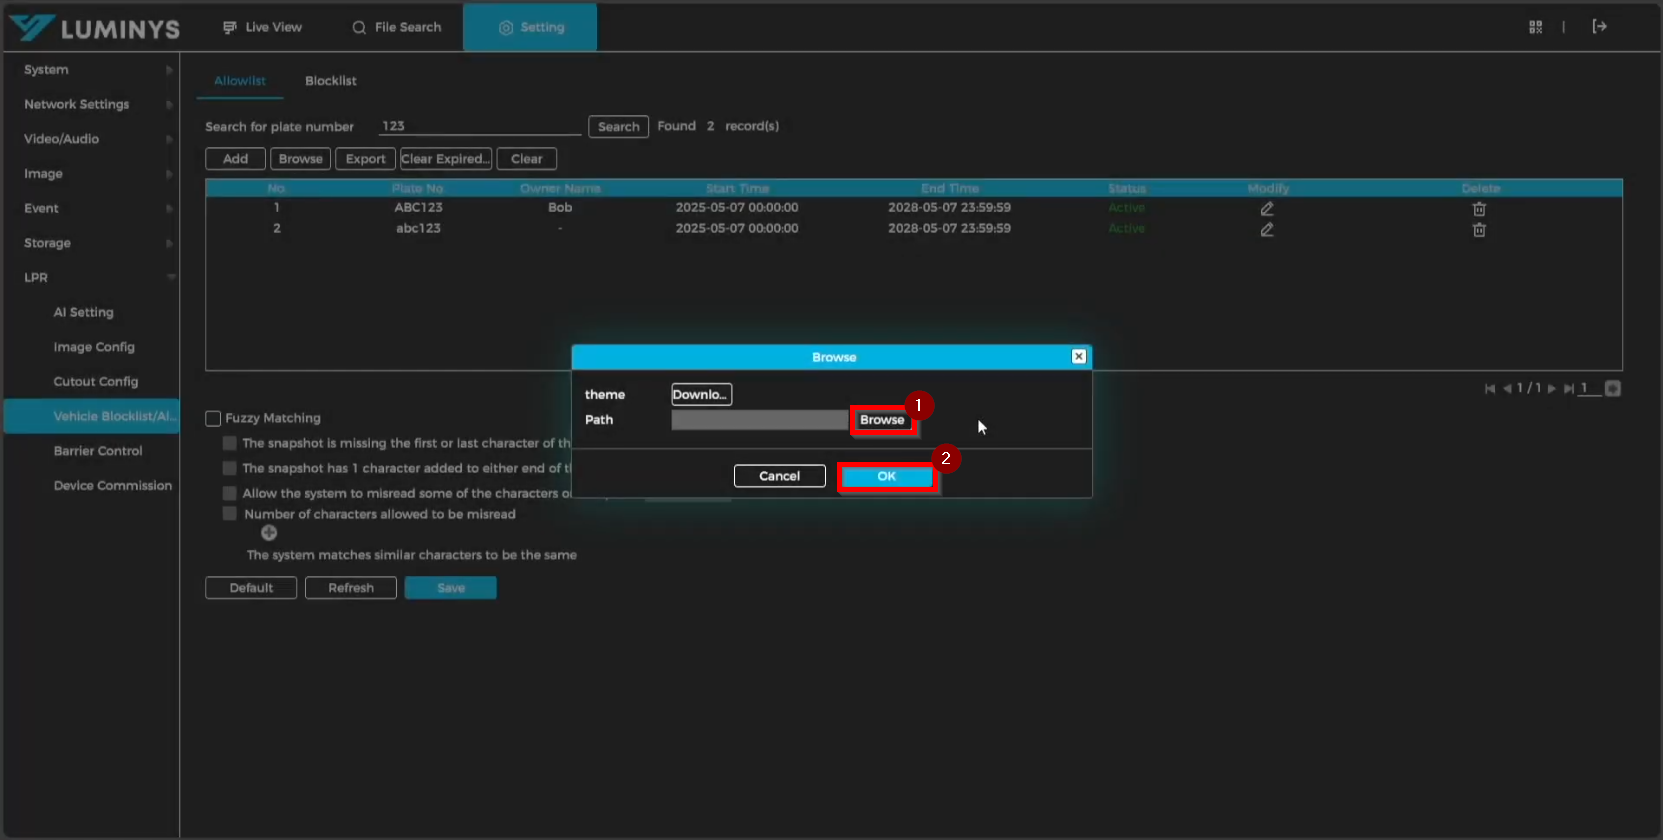Tick Number of characters allowed to be misread
The width and height of the screenshot is (1663, 840).
click(230, 514)
